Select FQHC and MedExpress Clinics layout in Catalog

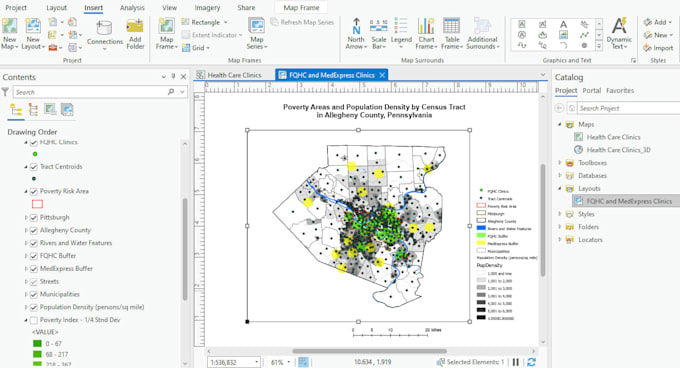[x=629, y=201]
